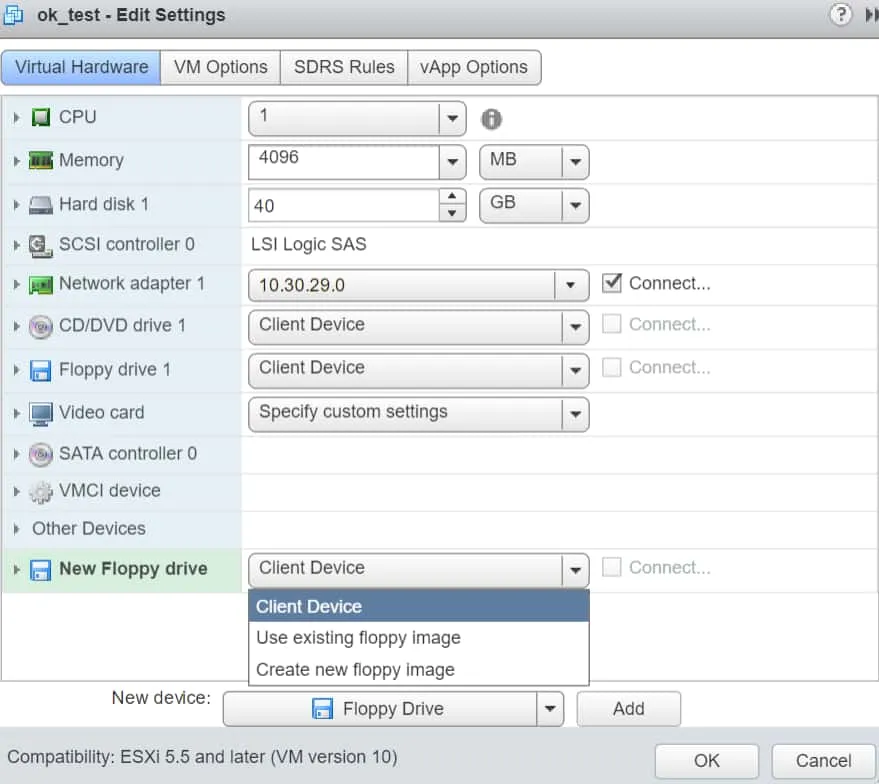Click the Network adapter 1 icon
The width and height of the screenshot is (879, 784).
tap(41, 285)
